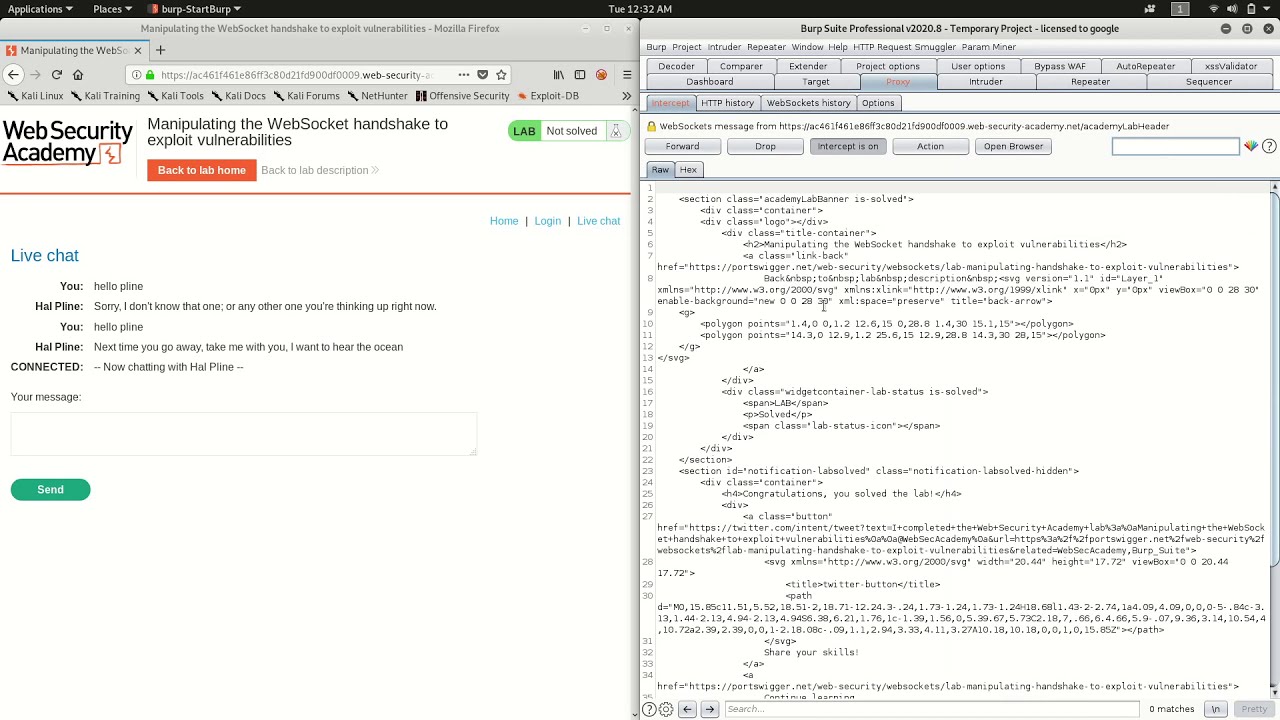Toggle Firefox sidebar icon

[580, 74]
